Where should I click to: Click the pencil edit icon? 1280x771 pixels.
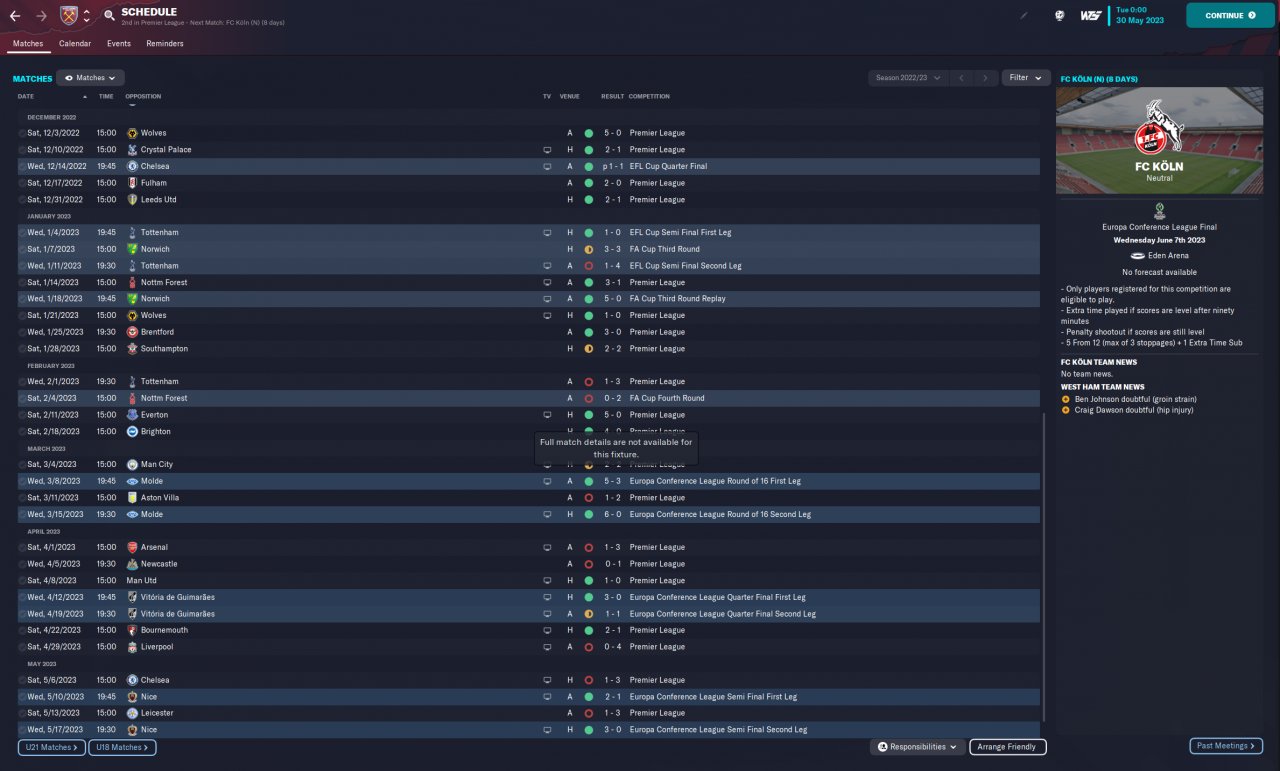pos(1024,16)
